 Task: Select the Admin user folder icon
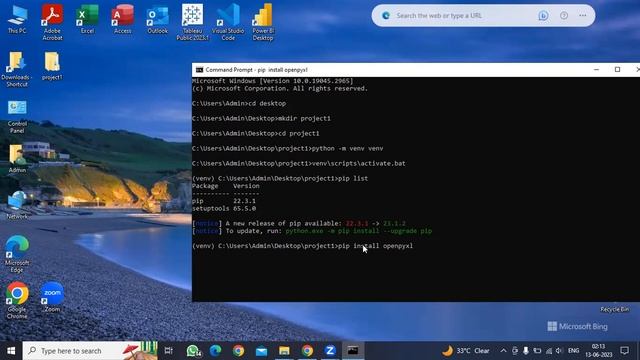coord(17,158)
